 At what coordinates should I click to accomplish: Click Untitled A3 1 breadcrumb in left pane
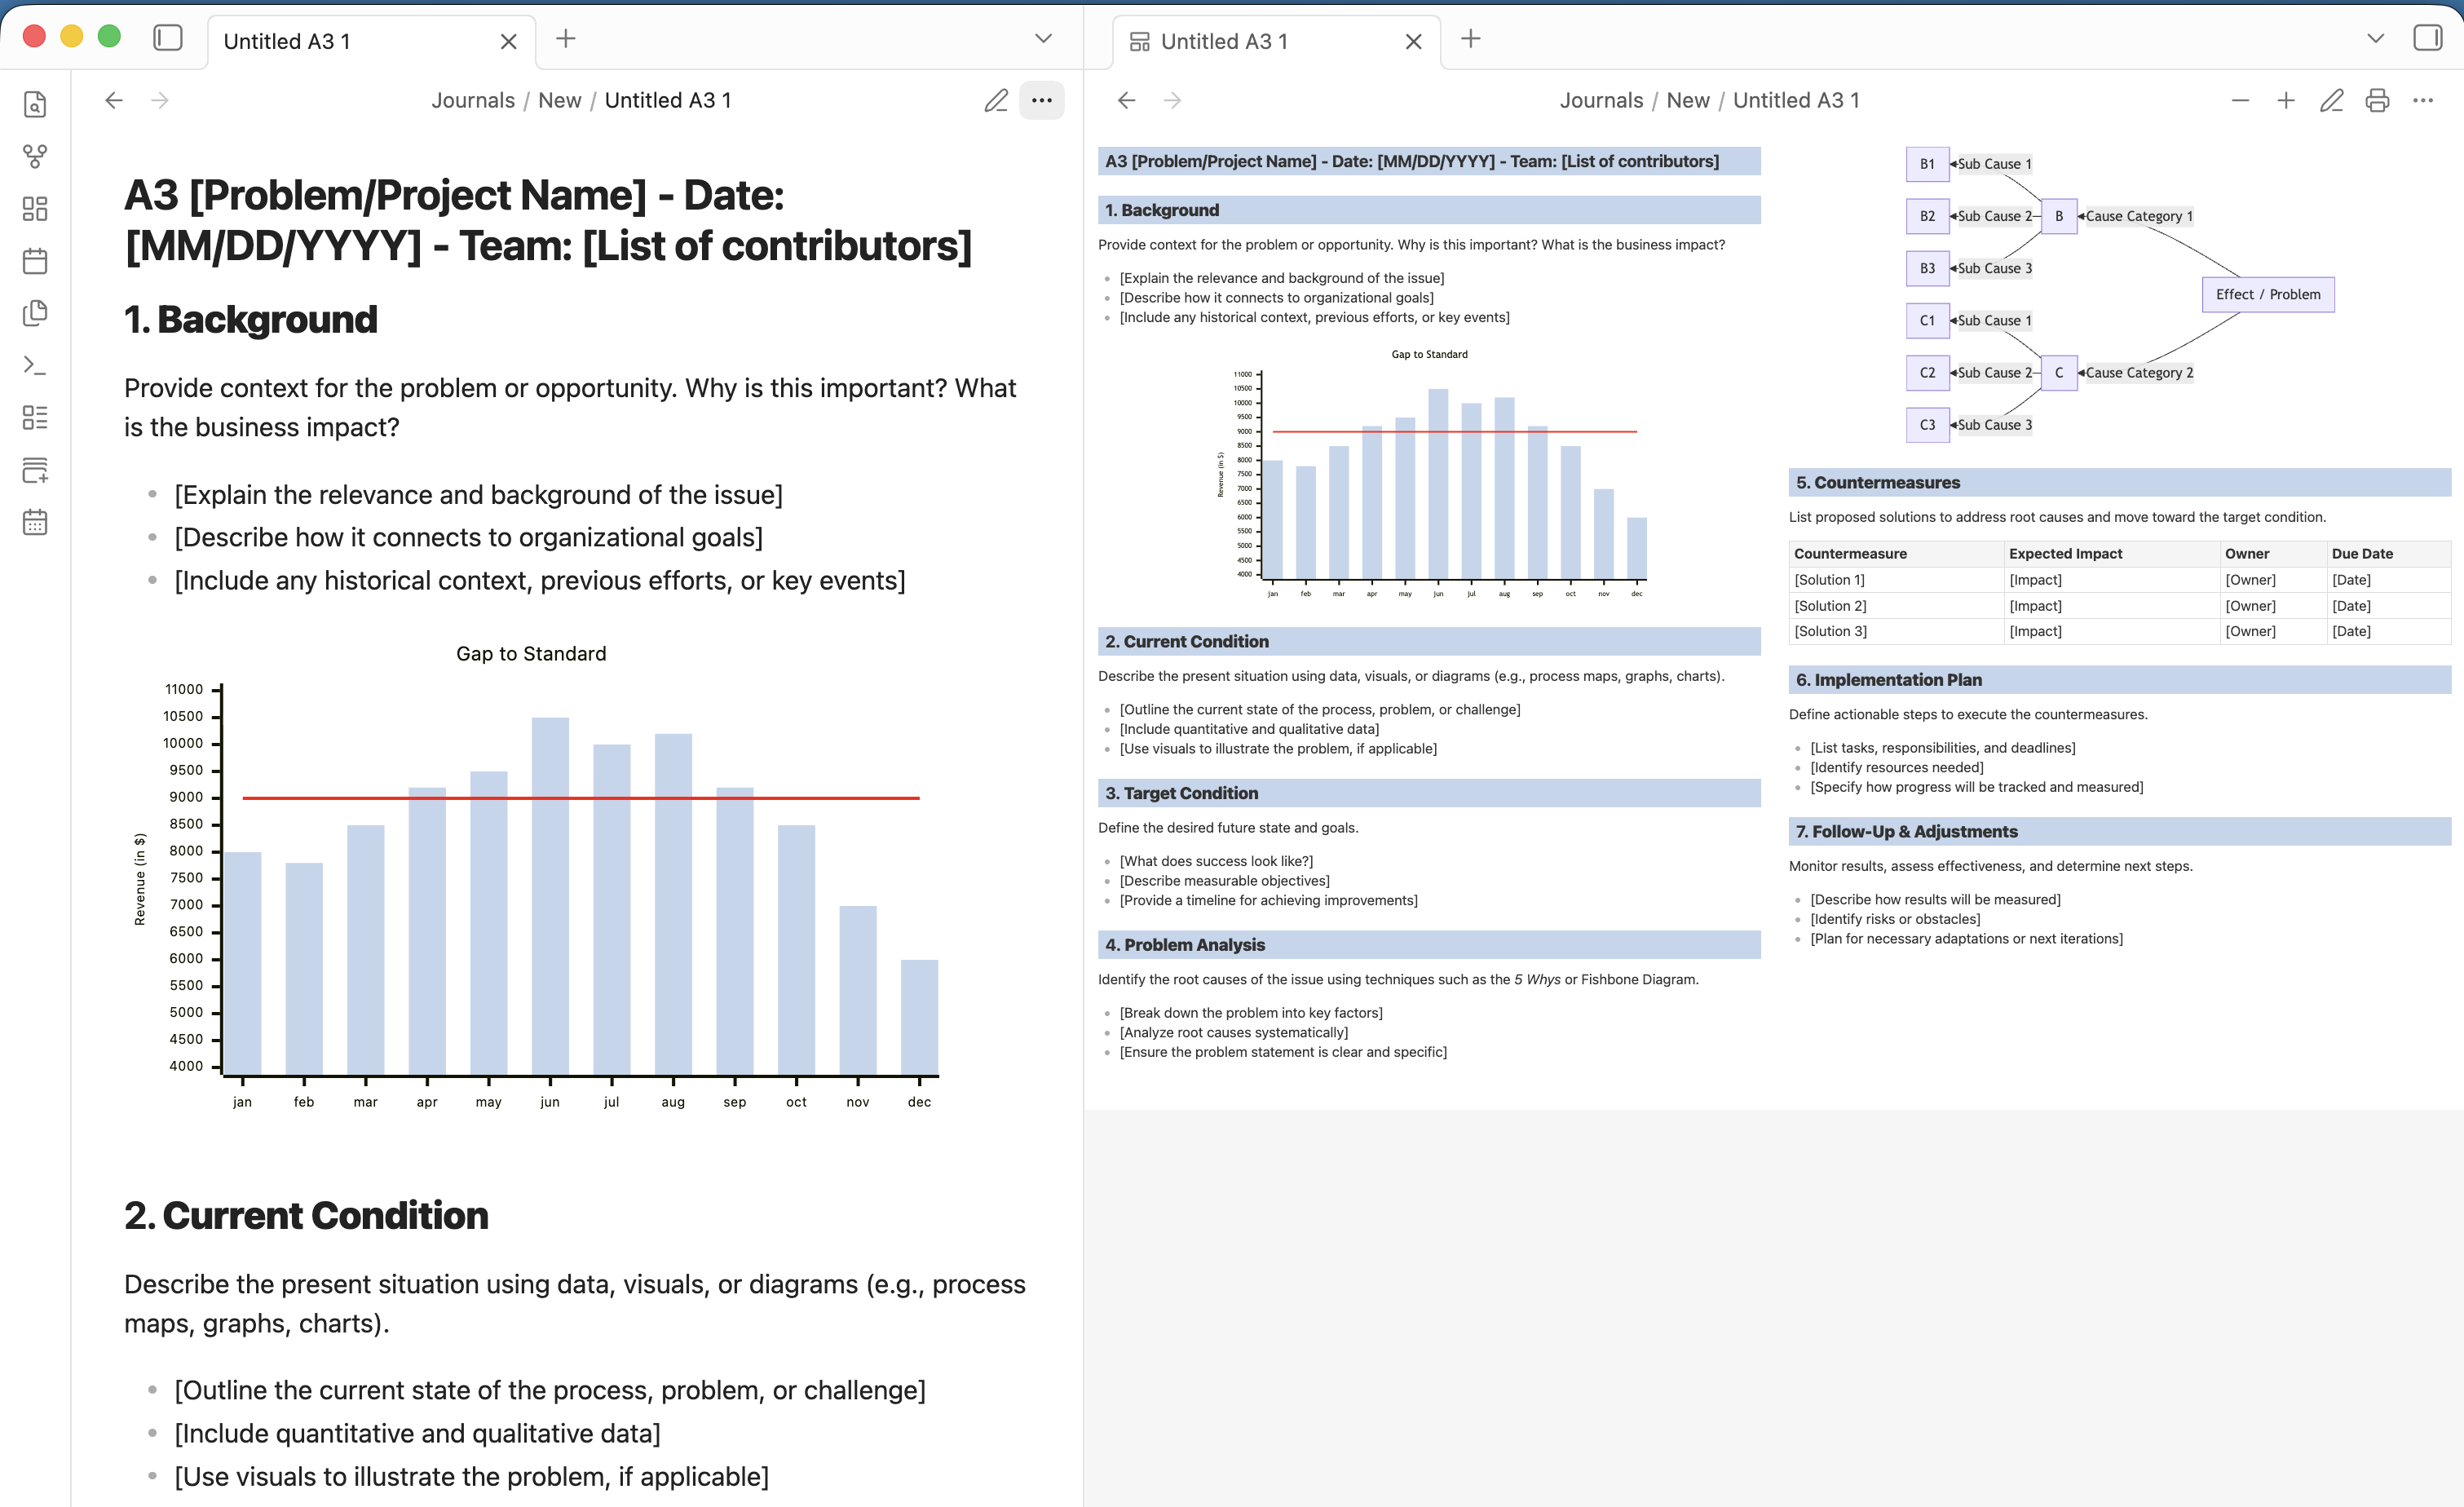668,100
